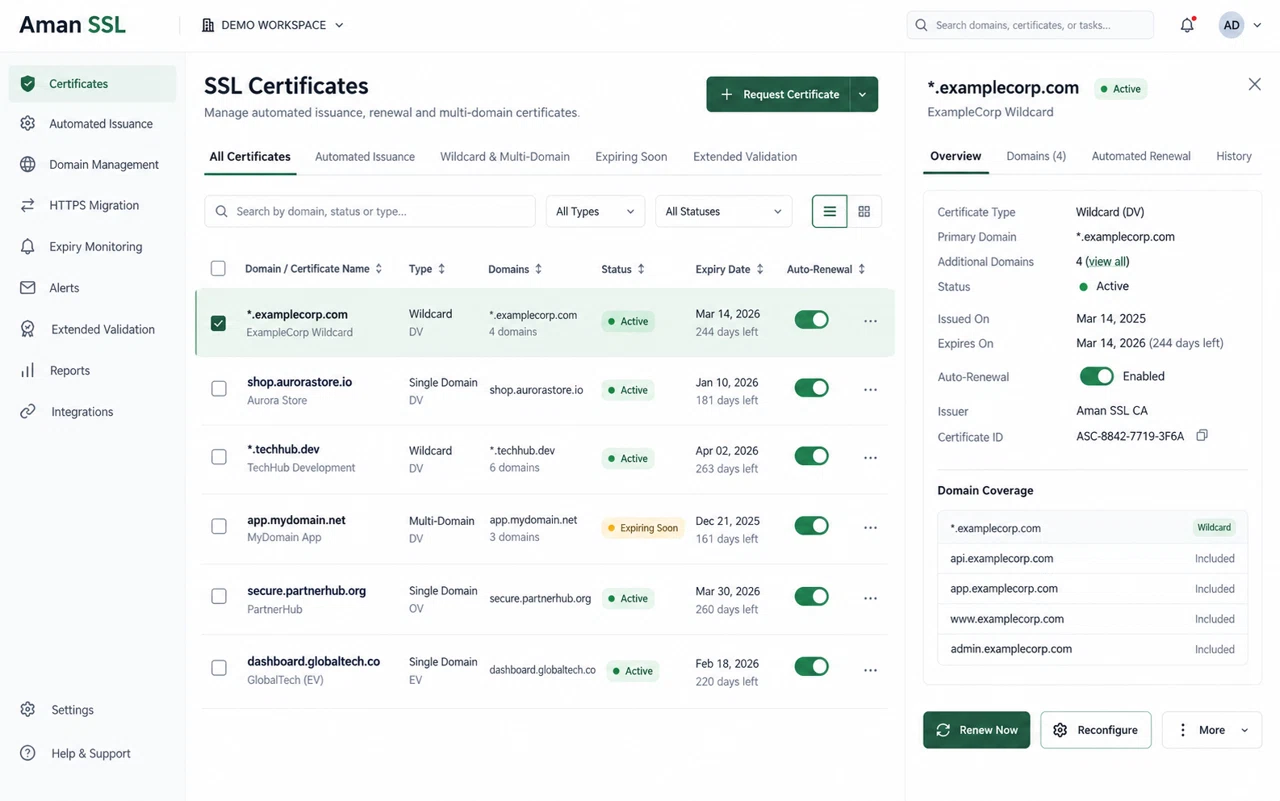This screenshot has height=801, width=1280.
Task: Follow the view all domains link
Action: [1107, 262]
